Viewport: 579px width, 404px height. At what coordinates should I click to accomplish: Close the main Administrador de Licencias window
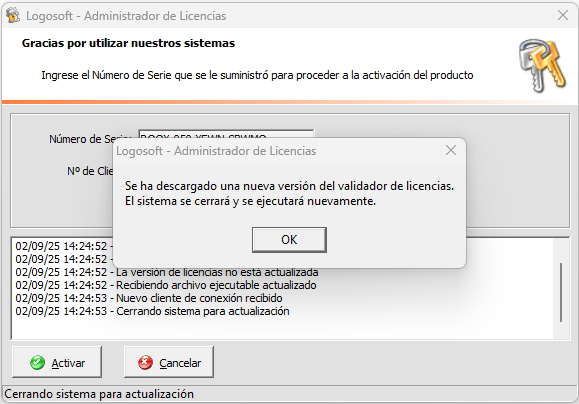pos(563,15)
